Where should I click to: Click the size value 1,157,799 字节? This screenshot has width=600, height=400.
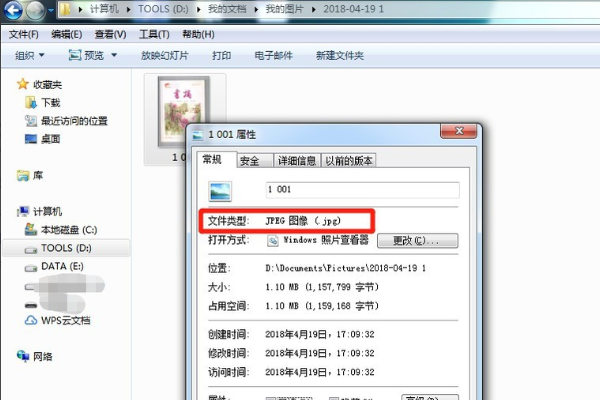(x=342, y=287)
